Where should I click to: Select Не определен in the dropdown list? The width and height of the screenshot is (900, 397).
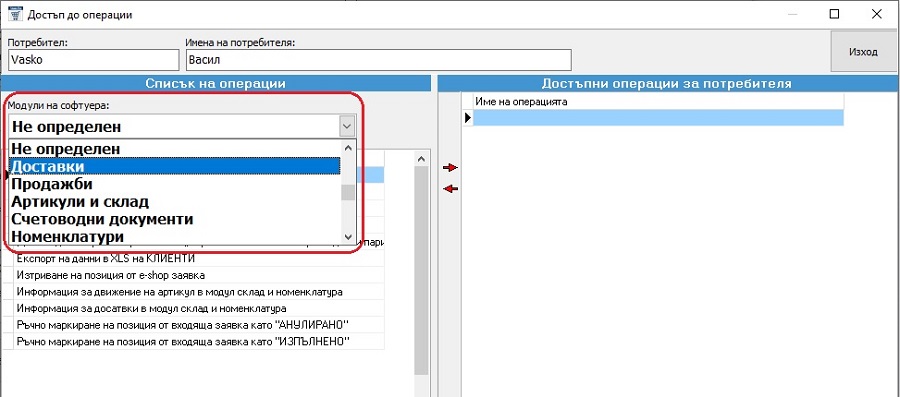(x=174, y=148)
